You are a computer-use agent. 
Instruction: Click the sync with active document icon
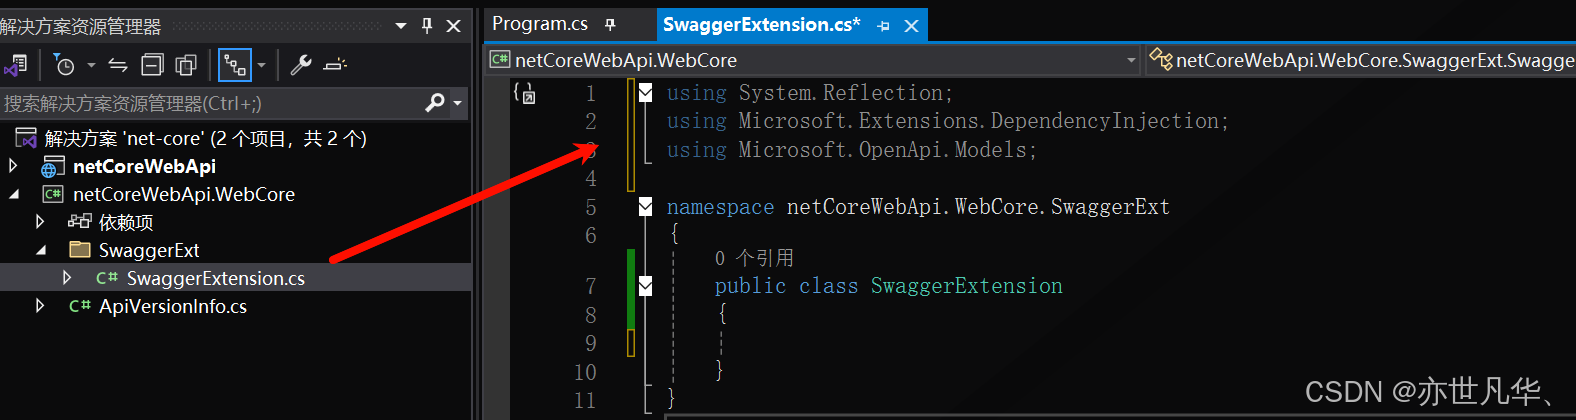tap(118, 65)
